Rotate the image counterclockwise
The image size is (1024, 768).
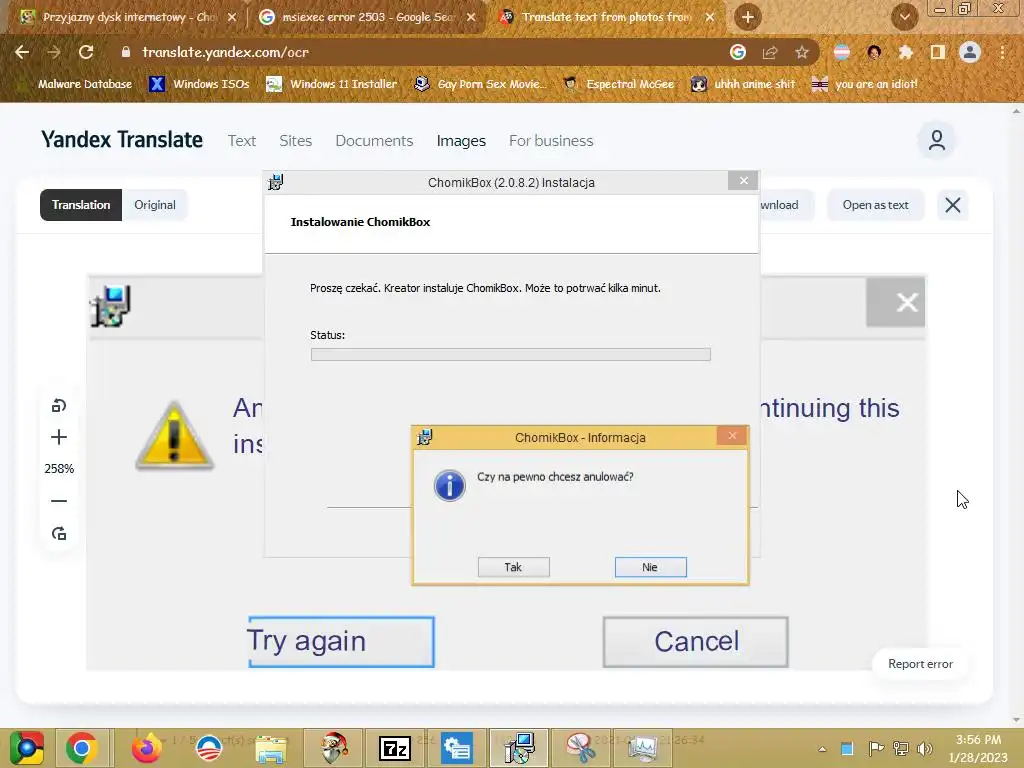tap(59, 406)
